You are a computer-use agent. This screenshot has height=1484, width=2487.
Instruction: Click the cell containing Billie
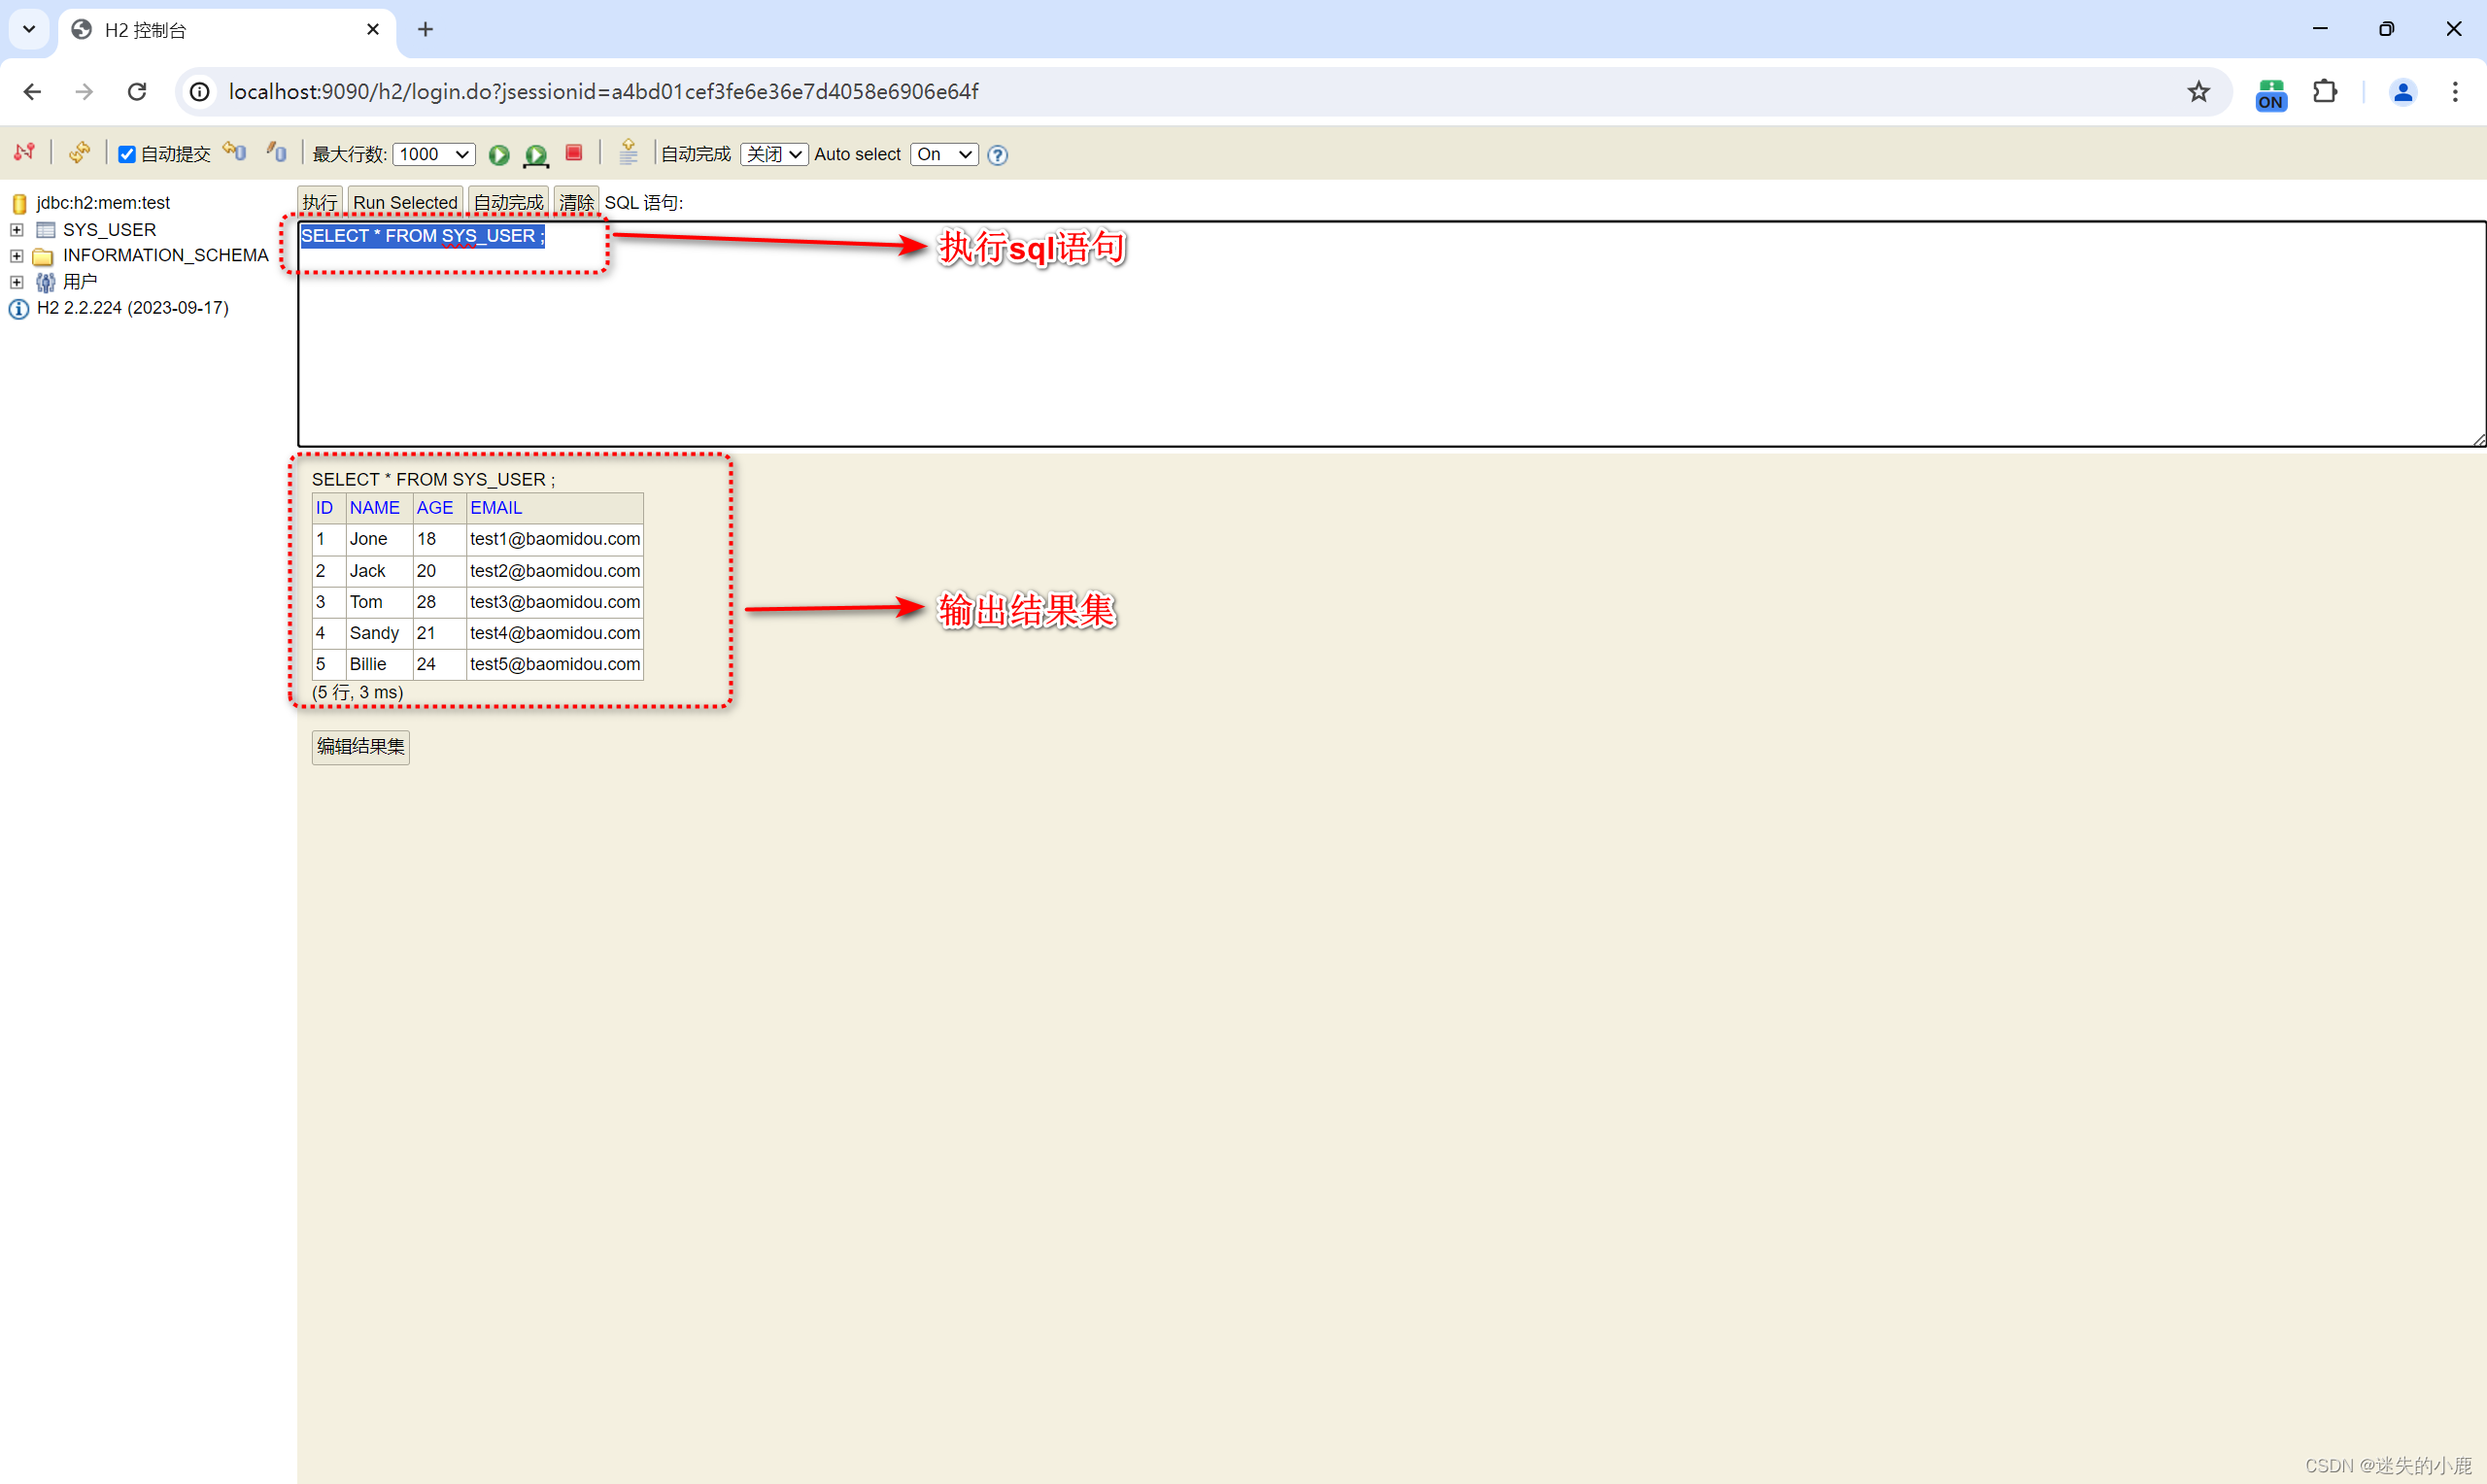[x=379, y=664]
